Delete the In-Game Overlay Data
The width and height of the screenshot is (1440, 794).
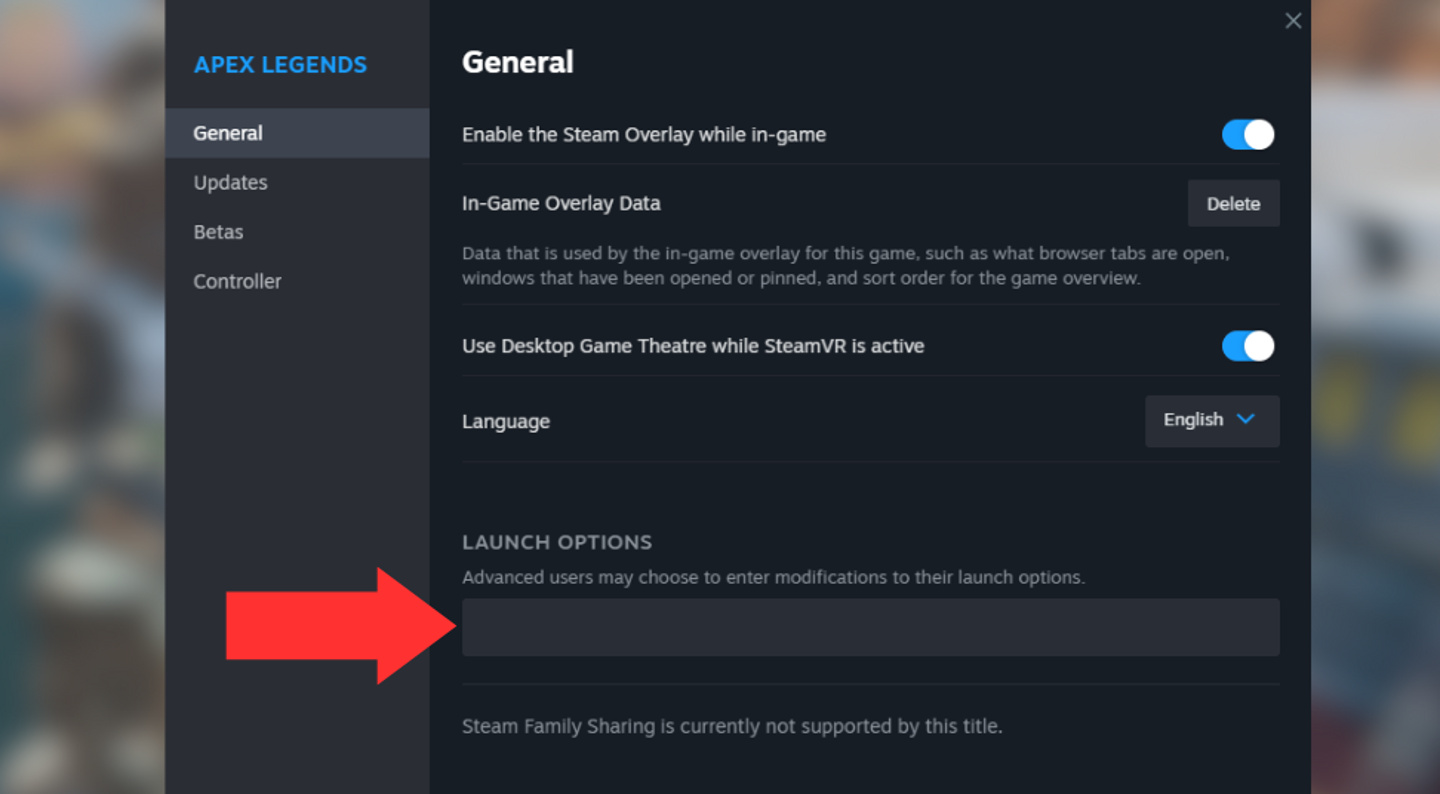coord(1233,203)
